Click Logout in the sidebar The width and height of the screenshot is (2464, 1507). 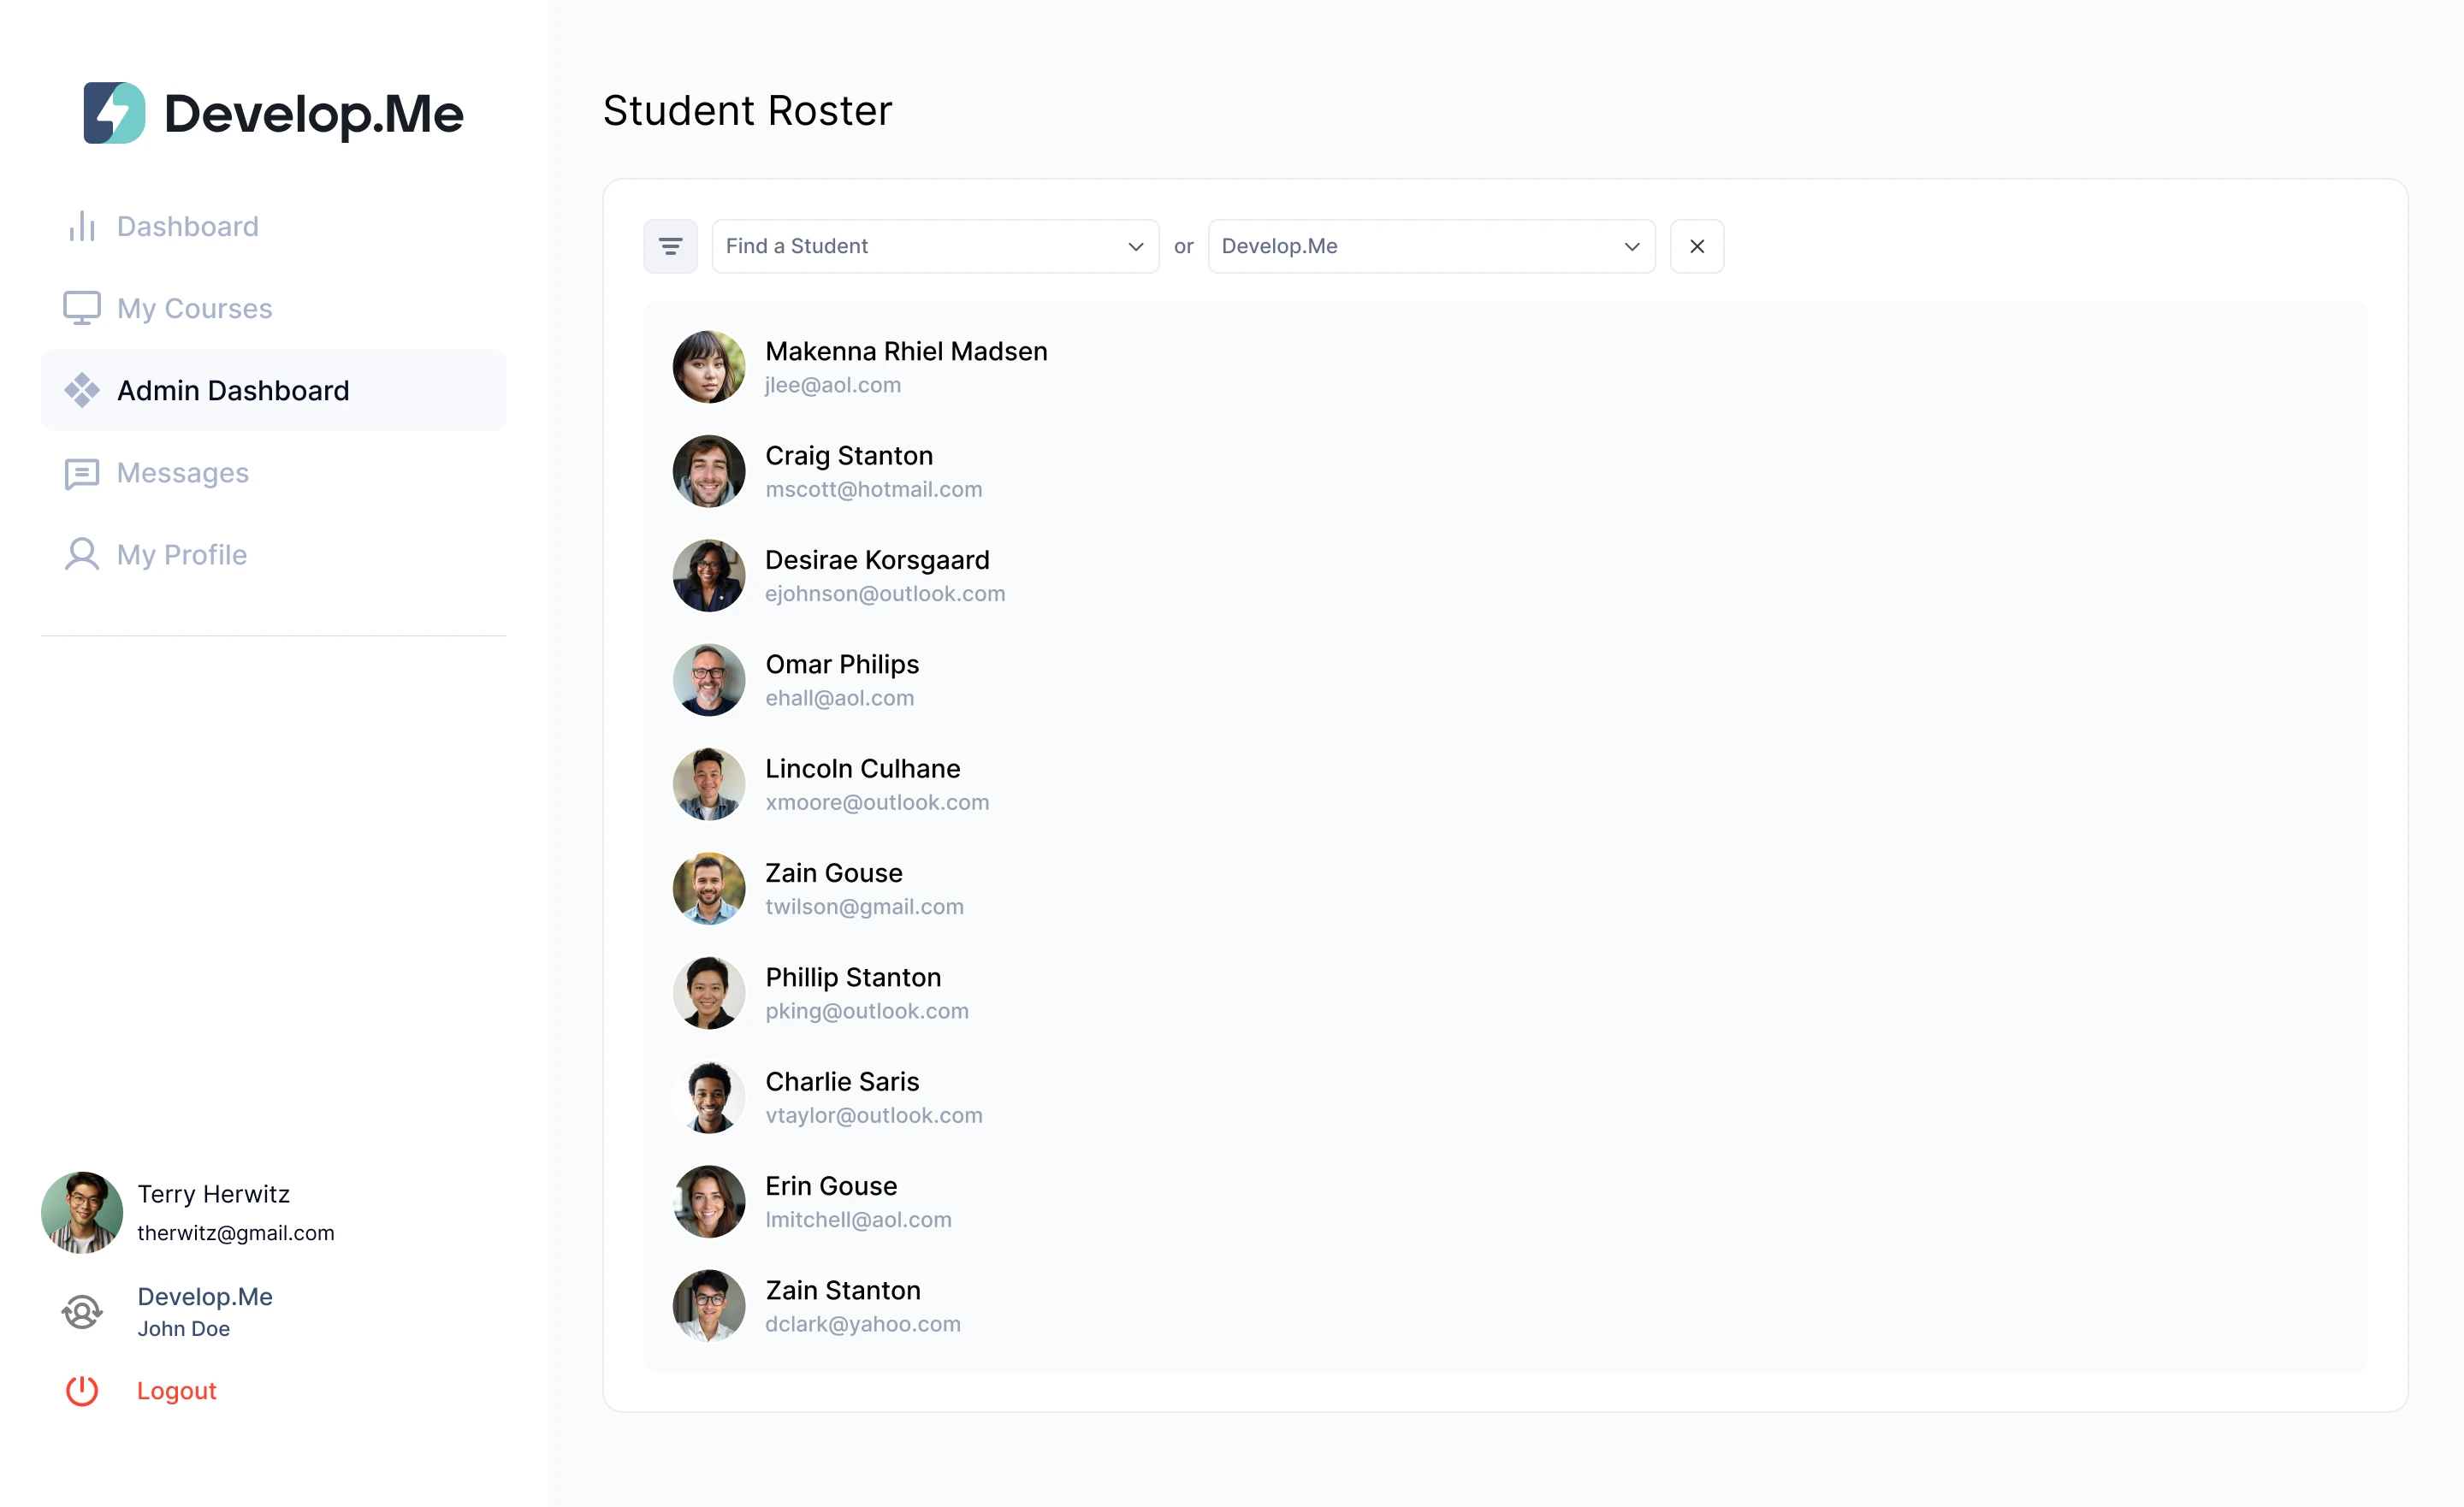click(176, 1390)
